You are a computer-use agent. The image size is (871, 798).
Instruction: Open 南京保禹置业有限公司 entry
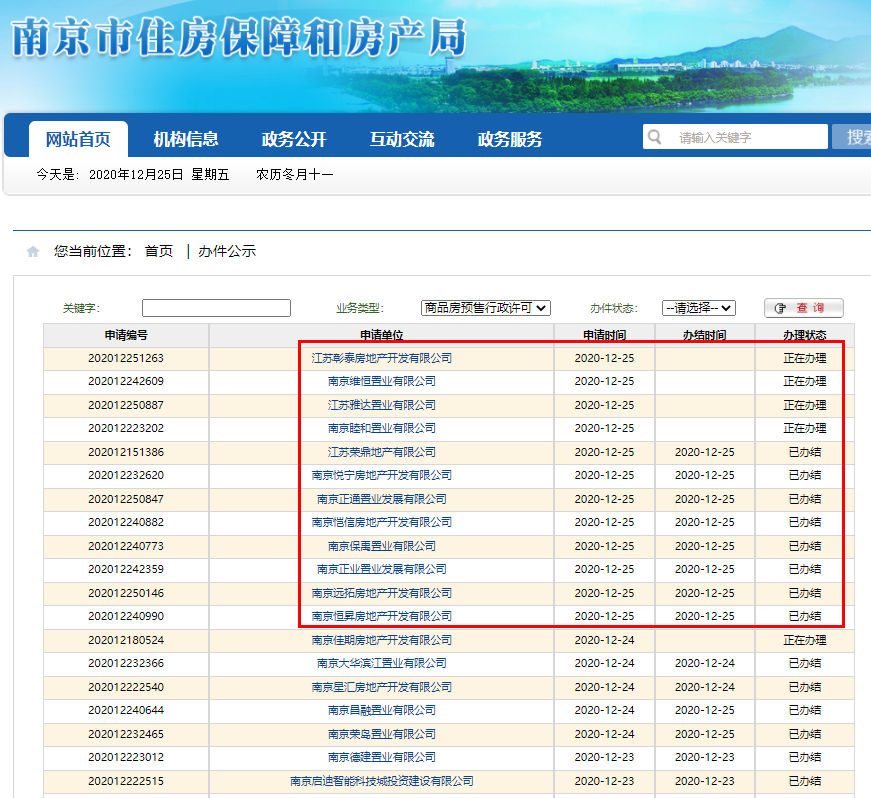(382, 546)
